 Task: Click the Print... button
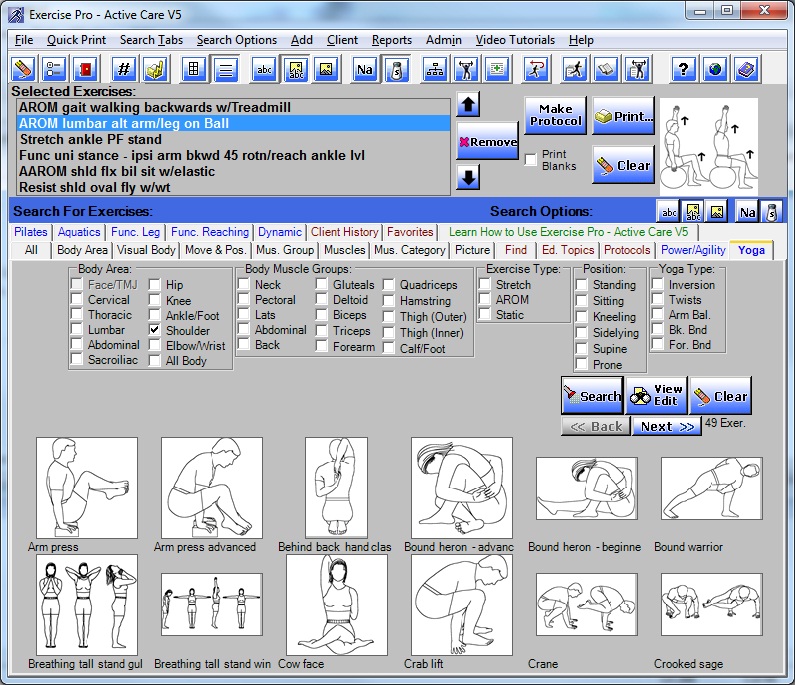(624, 116)
